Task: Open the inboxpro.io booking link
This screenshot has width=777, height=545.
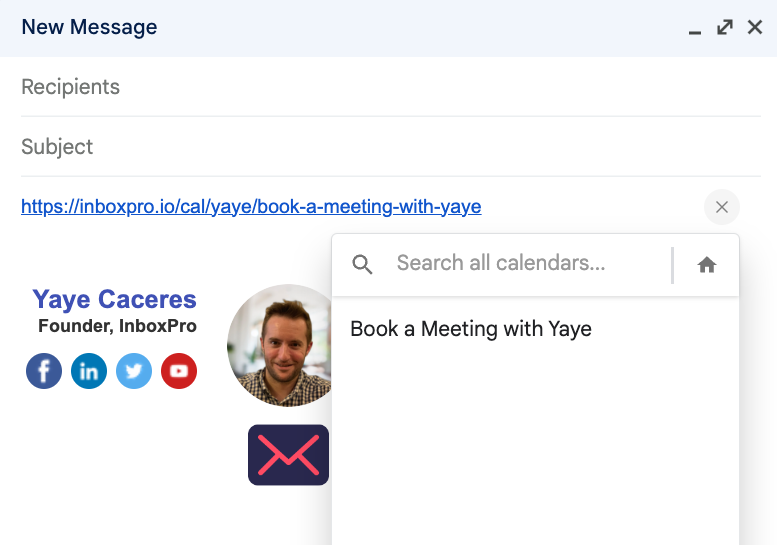Action: click(x=251, y=207)
